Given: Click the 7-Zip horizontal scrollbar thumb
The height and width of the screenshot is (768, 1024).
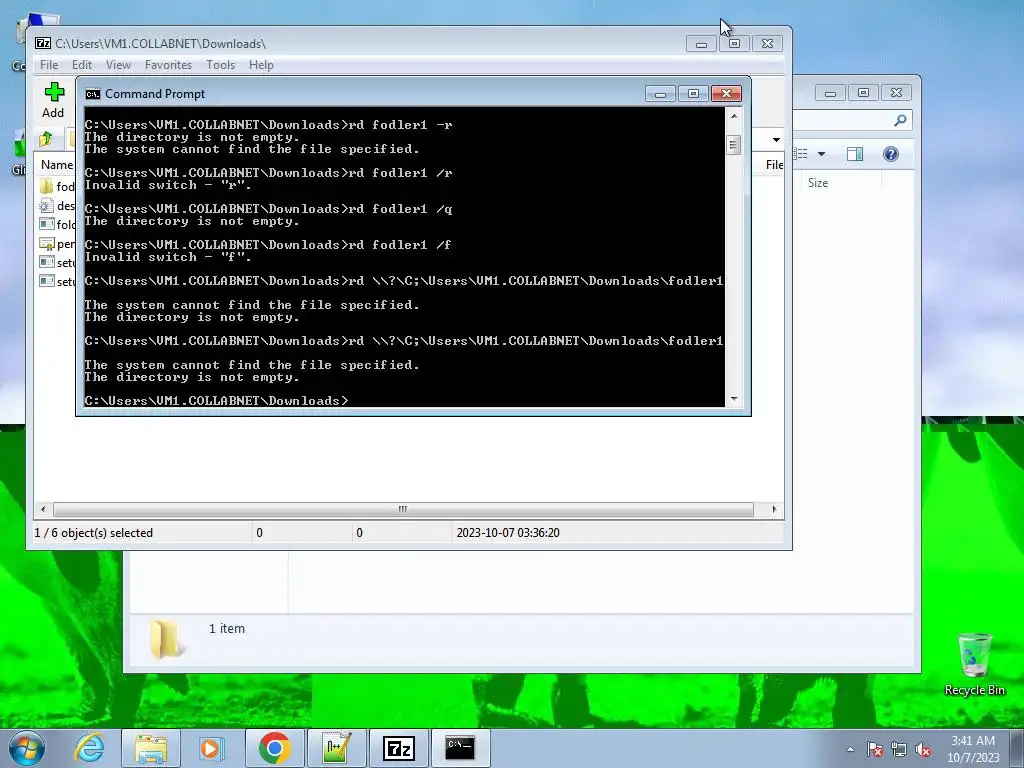Looking at the screenshot, I should pos(403,509).
